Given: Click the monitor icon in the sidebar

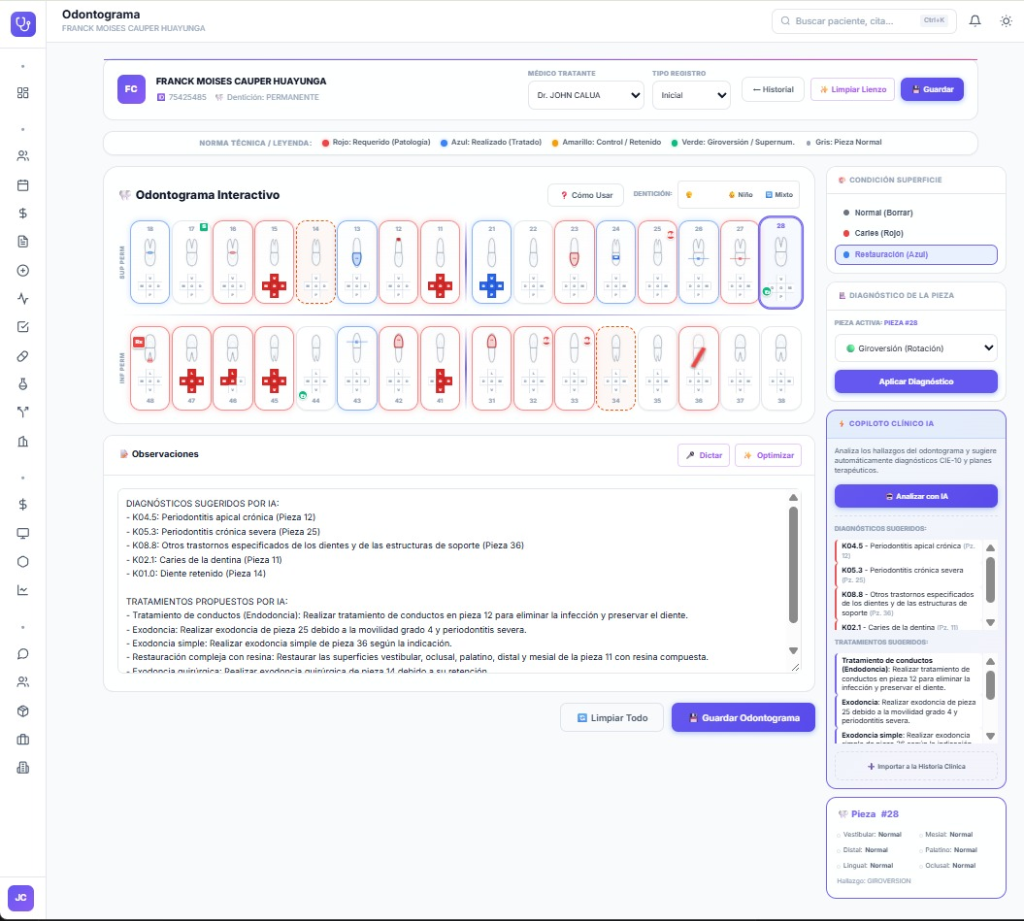Looking at the screenshot, I should pyautogui.click(x=23, y=533).
